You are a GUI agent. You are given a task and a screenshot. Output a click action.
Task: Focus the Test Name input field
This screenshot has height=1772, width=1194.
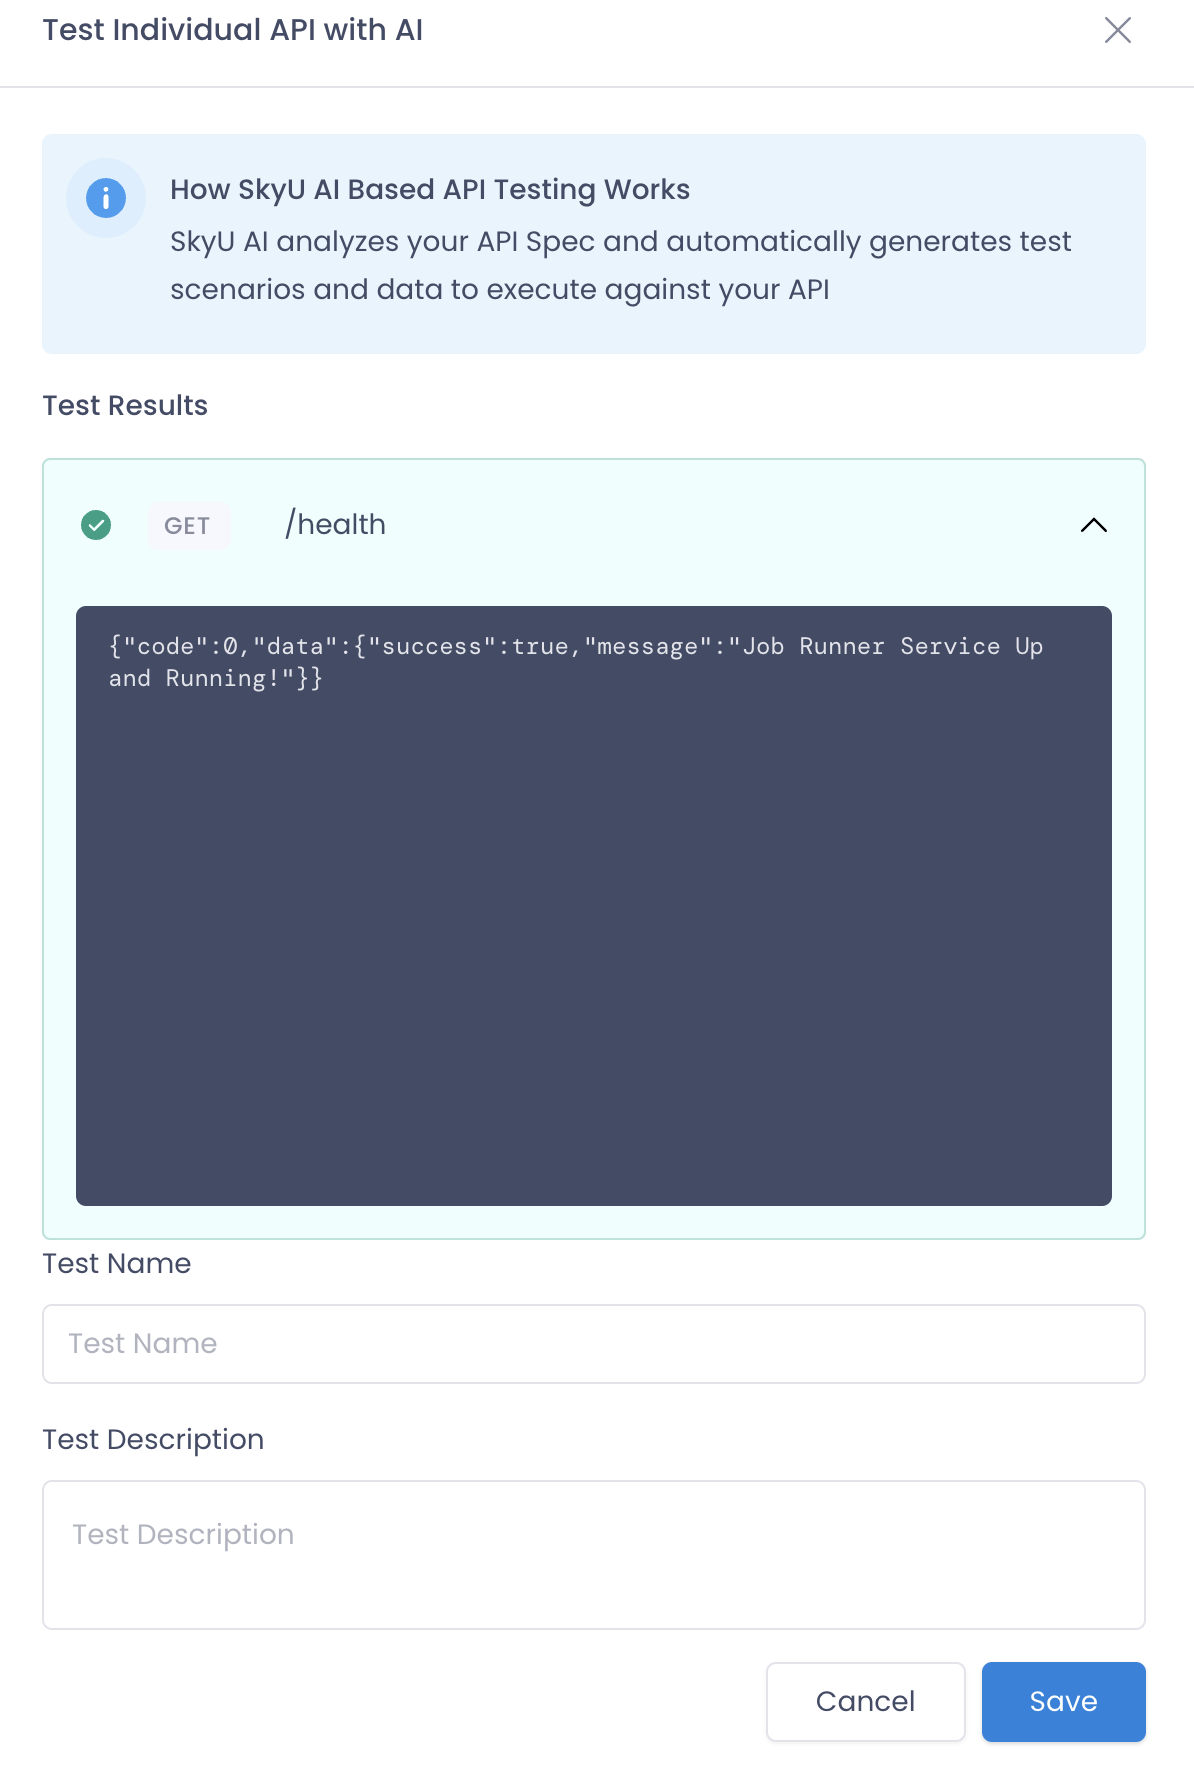tap(594, 1344)
